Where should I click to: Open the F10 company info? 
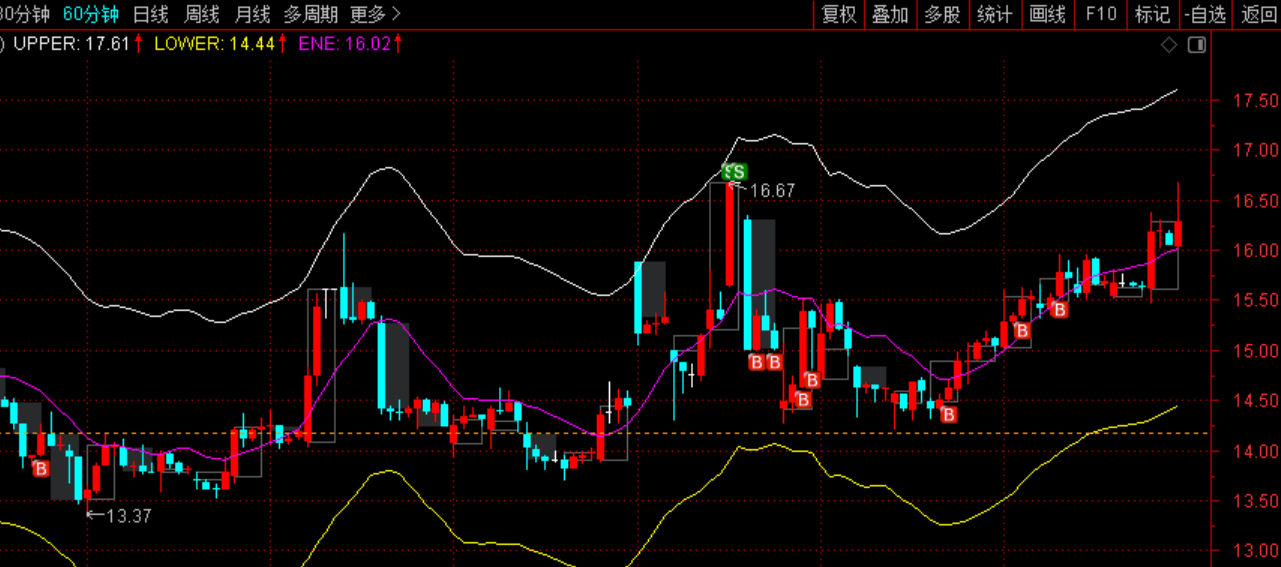1100,14
